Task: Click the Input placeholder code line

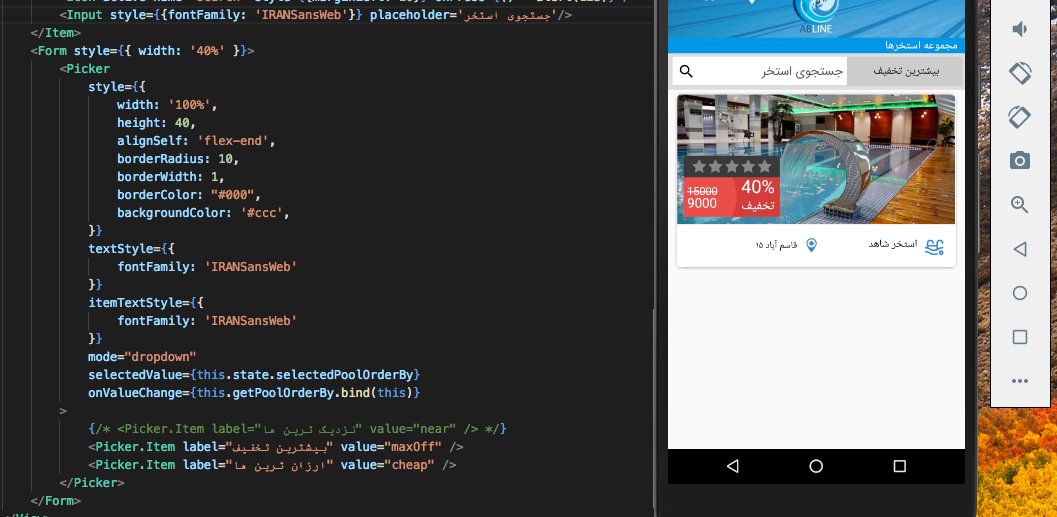Action: 315,14
